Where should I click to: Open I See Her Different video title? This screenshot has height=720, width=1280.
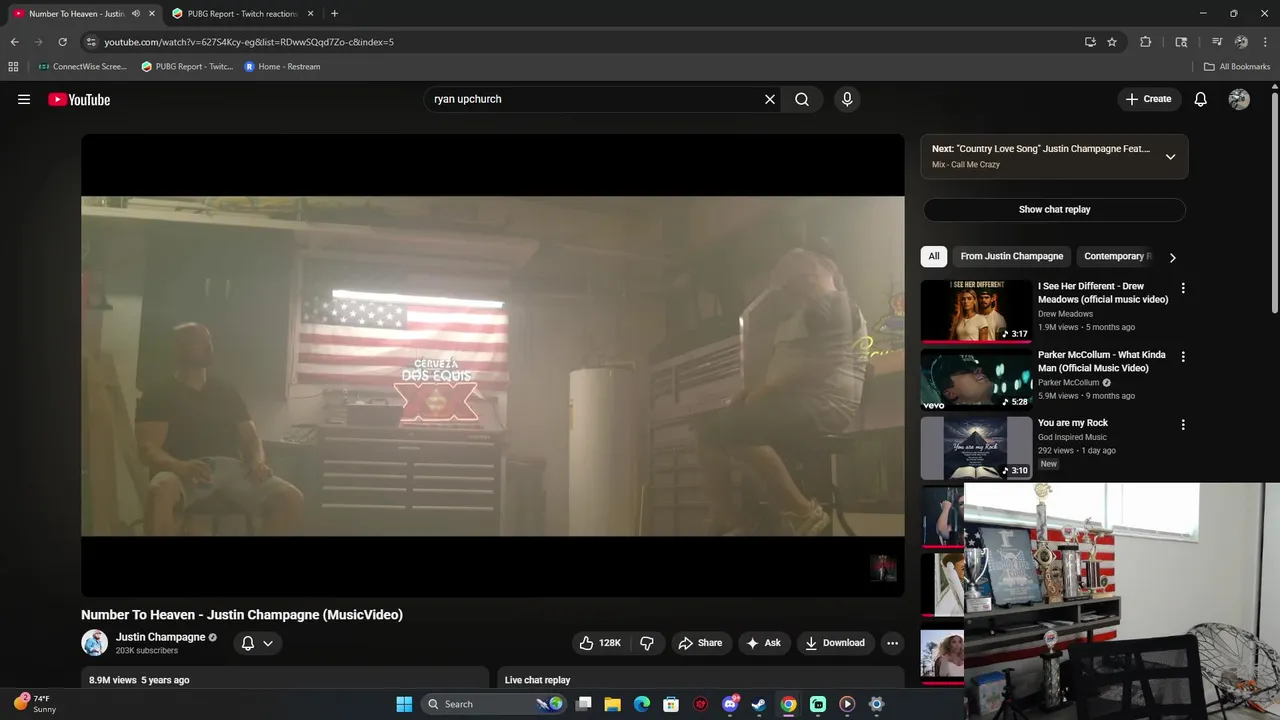tap(1103, 293)
